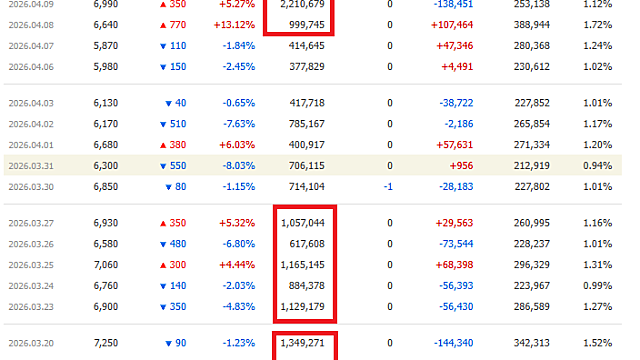
Task: Select date 2026.04.08 in the table
Action: [x=31, y=25]
